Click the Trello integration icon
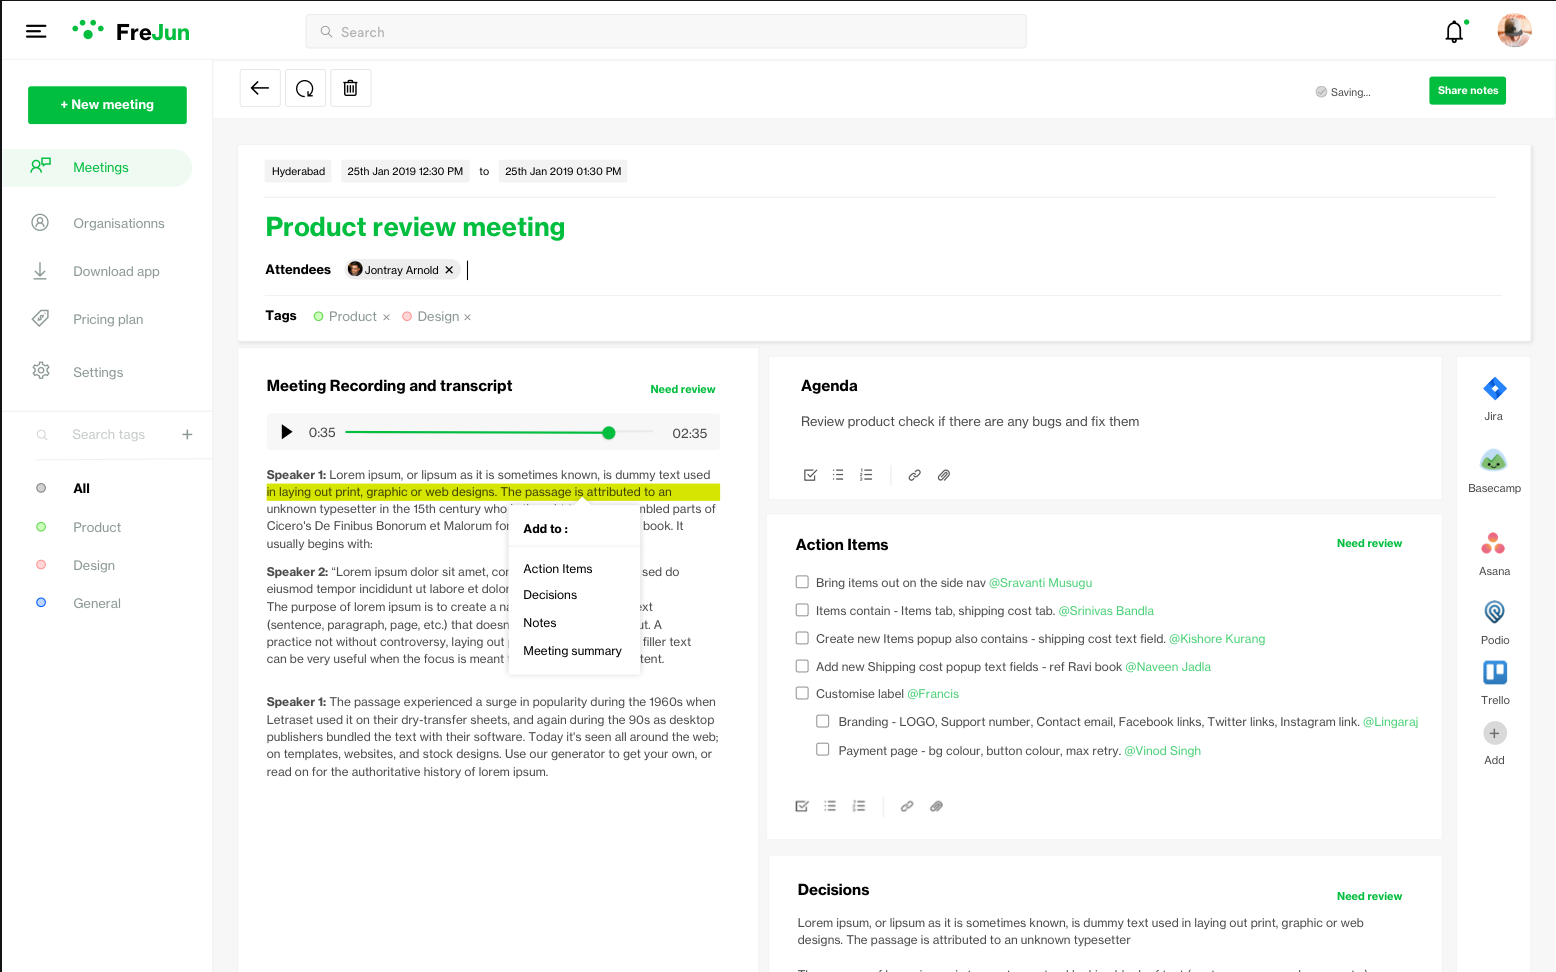This screenshot has width=1556, height=972. point(1495,672)
